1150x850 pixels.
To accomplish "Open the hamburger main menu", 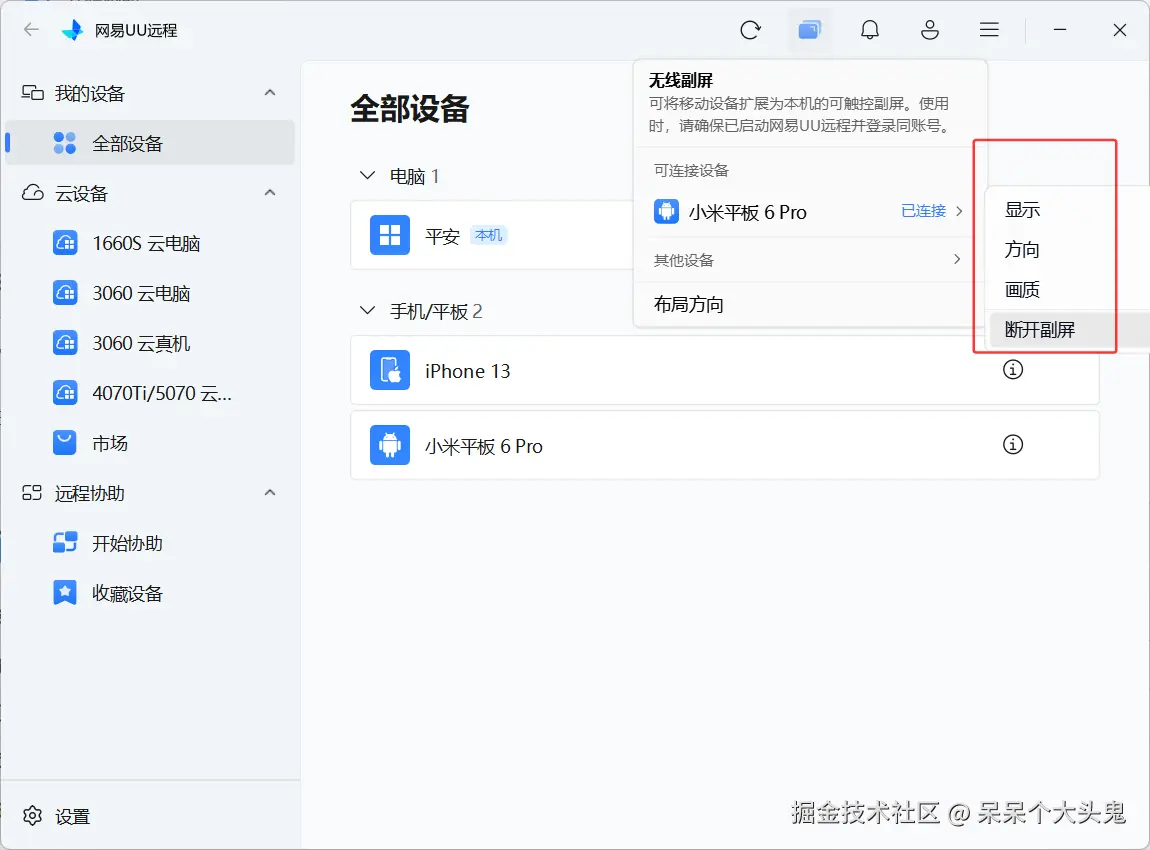I will pyautogui.click(x=989, y=30).
